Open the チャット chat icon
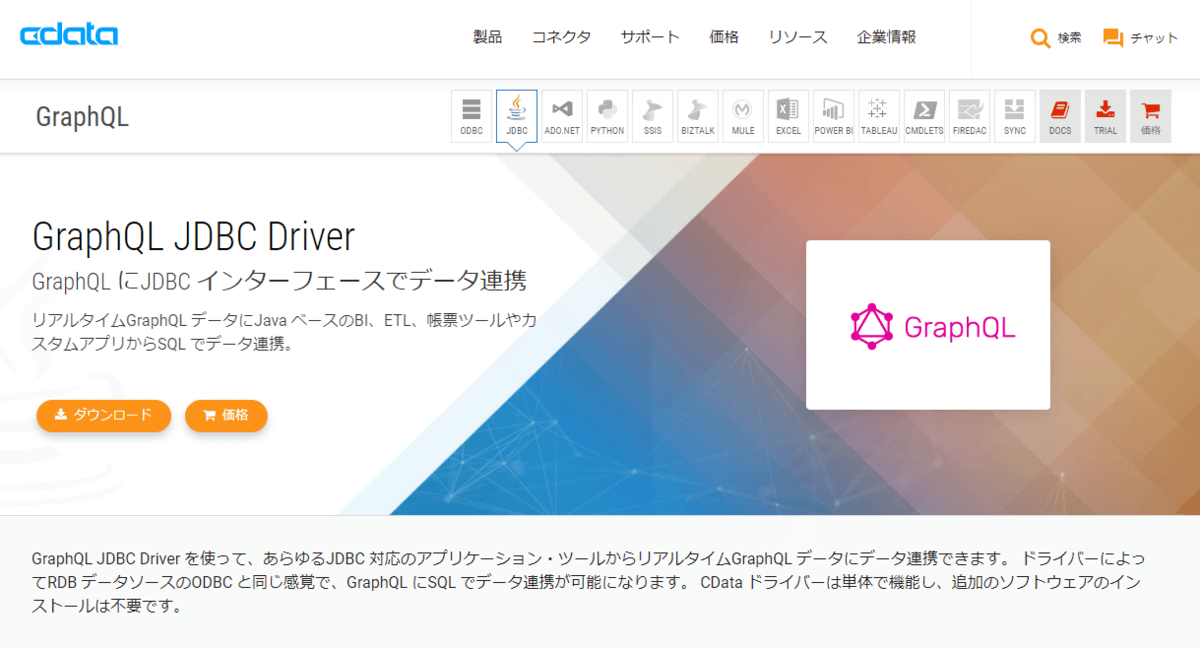 [1113, 38]
